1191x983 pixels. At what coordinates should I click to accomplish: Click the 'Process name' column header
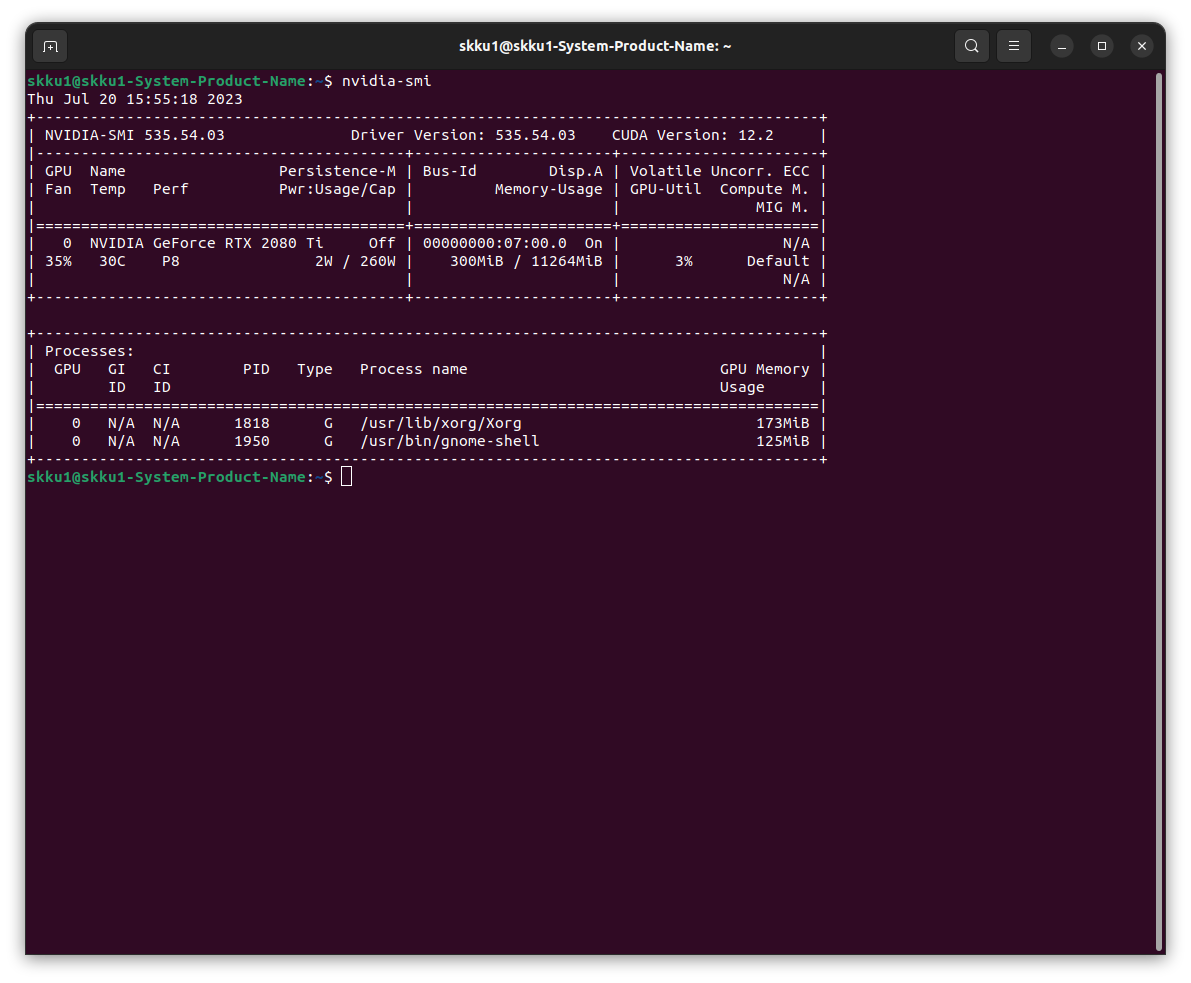tap(414, 369)
